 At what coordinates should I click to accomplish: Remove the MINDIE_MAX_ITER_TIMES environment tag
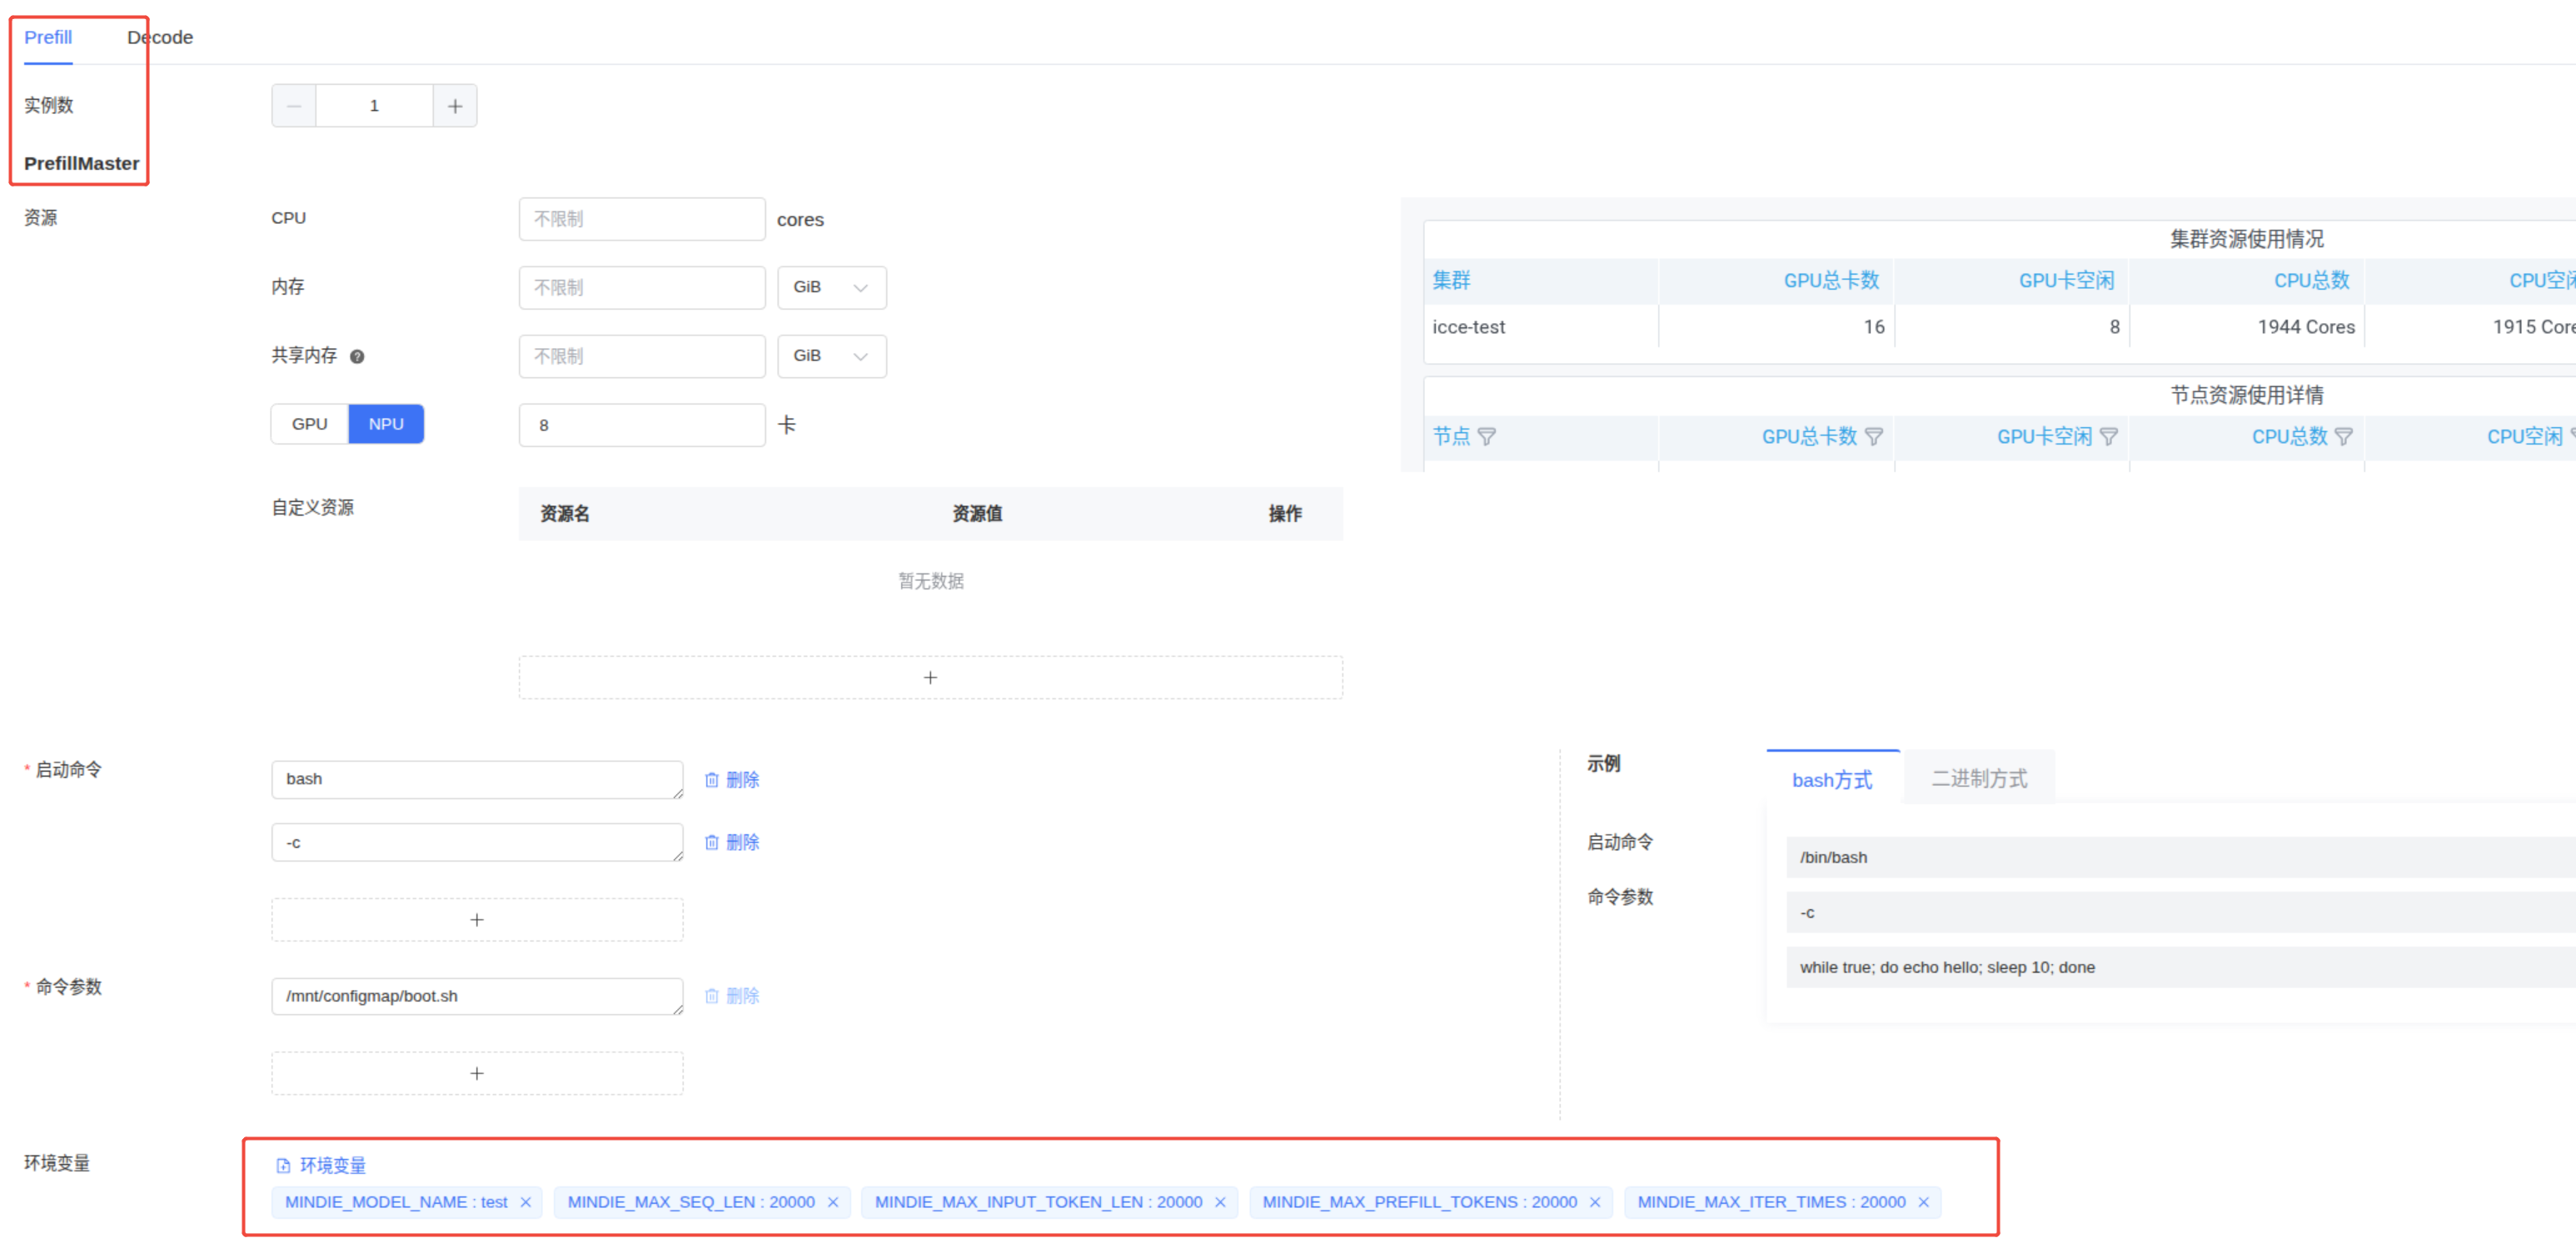[1922, 1202]
